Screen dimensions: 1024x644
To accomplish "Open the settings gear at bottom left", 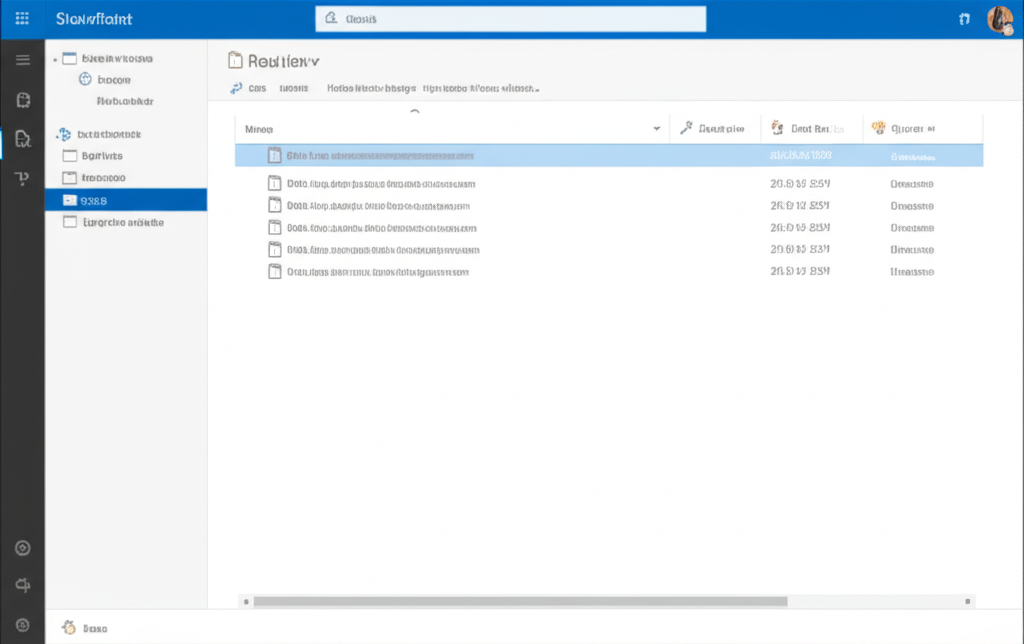I will tap(22, 547).
